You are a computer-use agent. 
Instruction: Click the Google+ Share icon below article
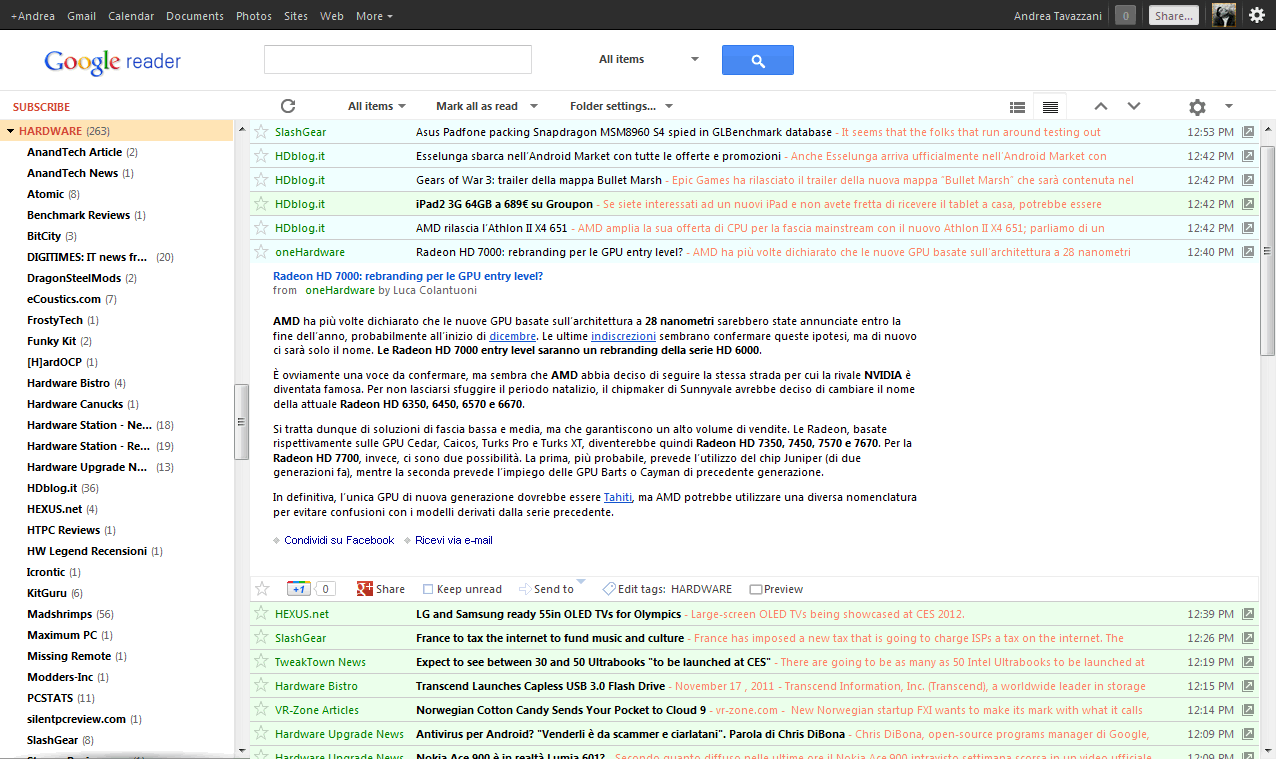[x=365, y=589]
